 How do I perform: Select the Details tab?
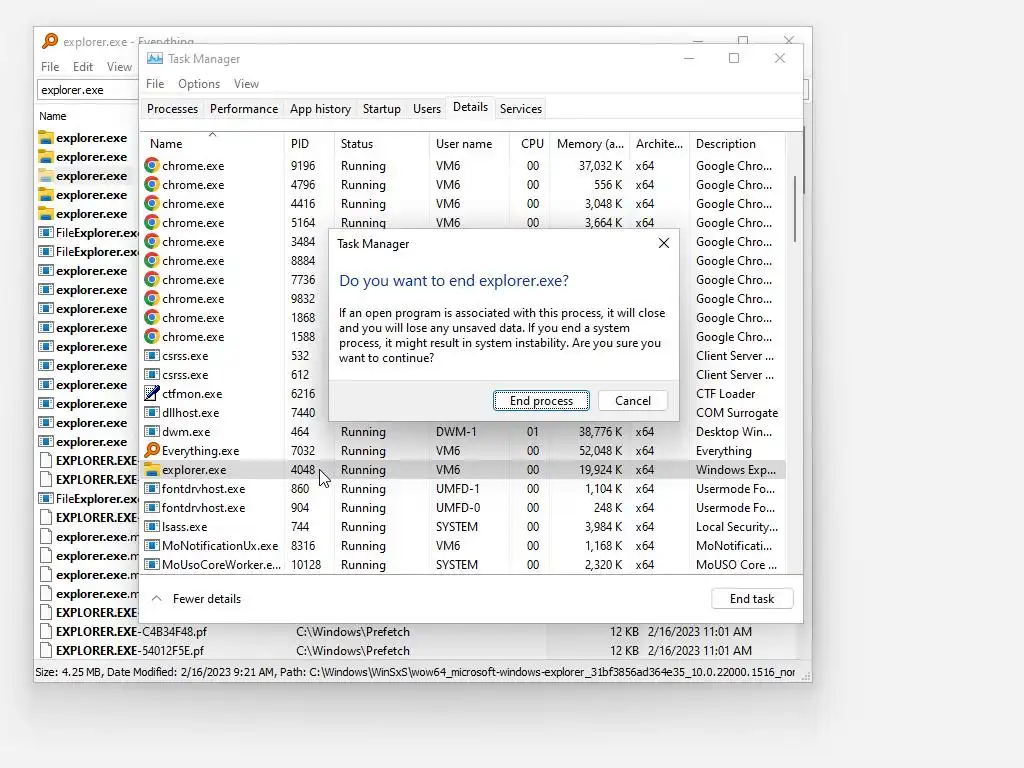(x=470, y=107)
